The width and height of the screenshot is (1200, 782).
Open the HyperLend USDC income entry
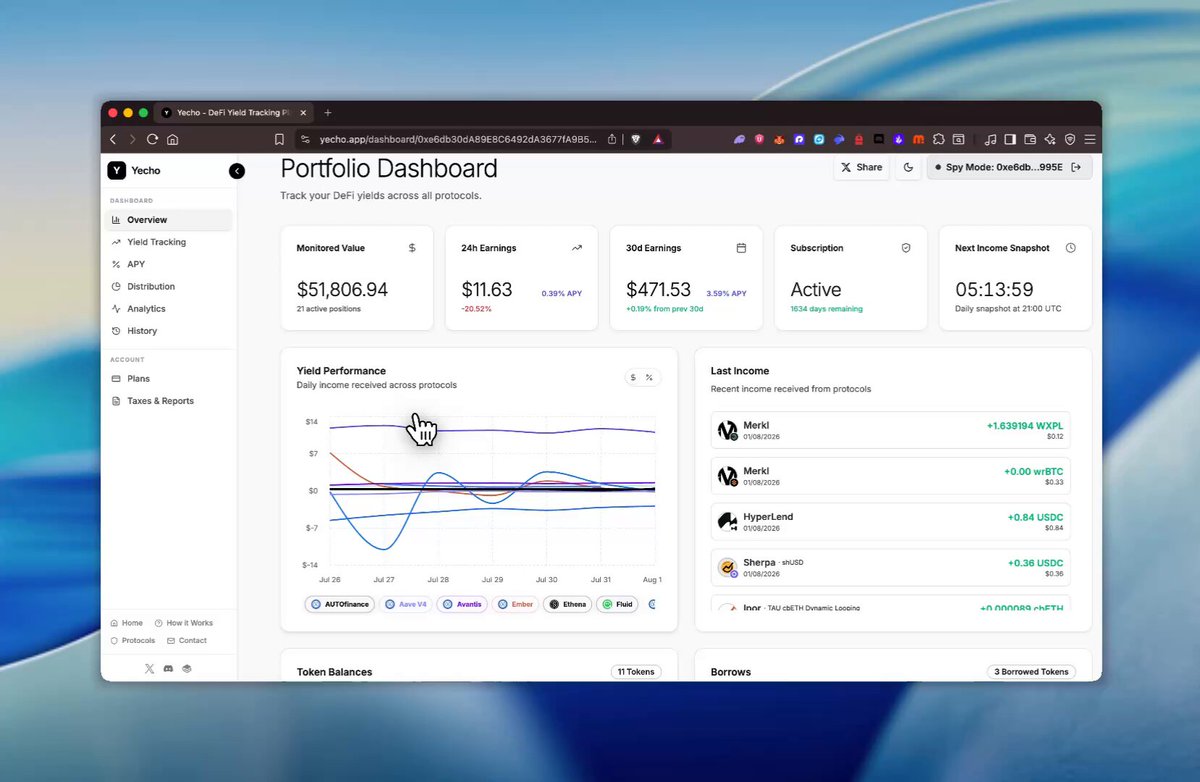(890, 522)
